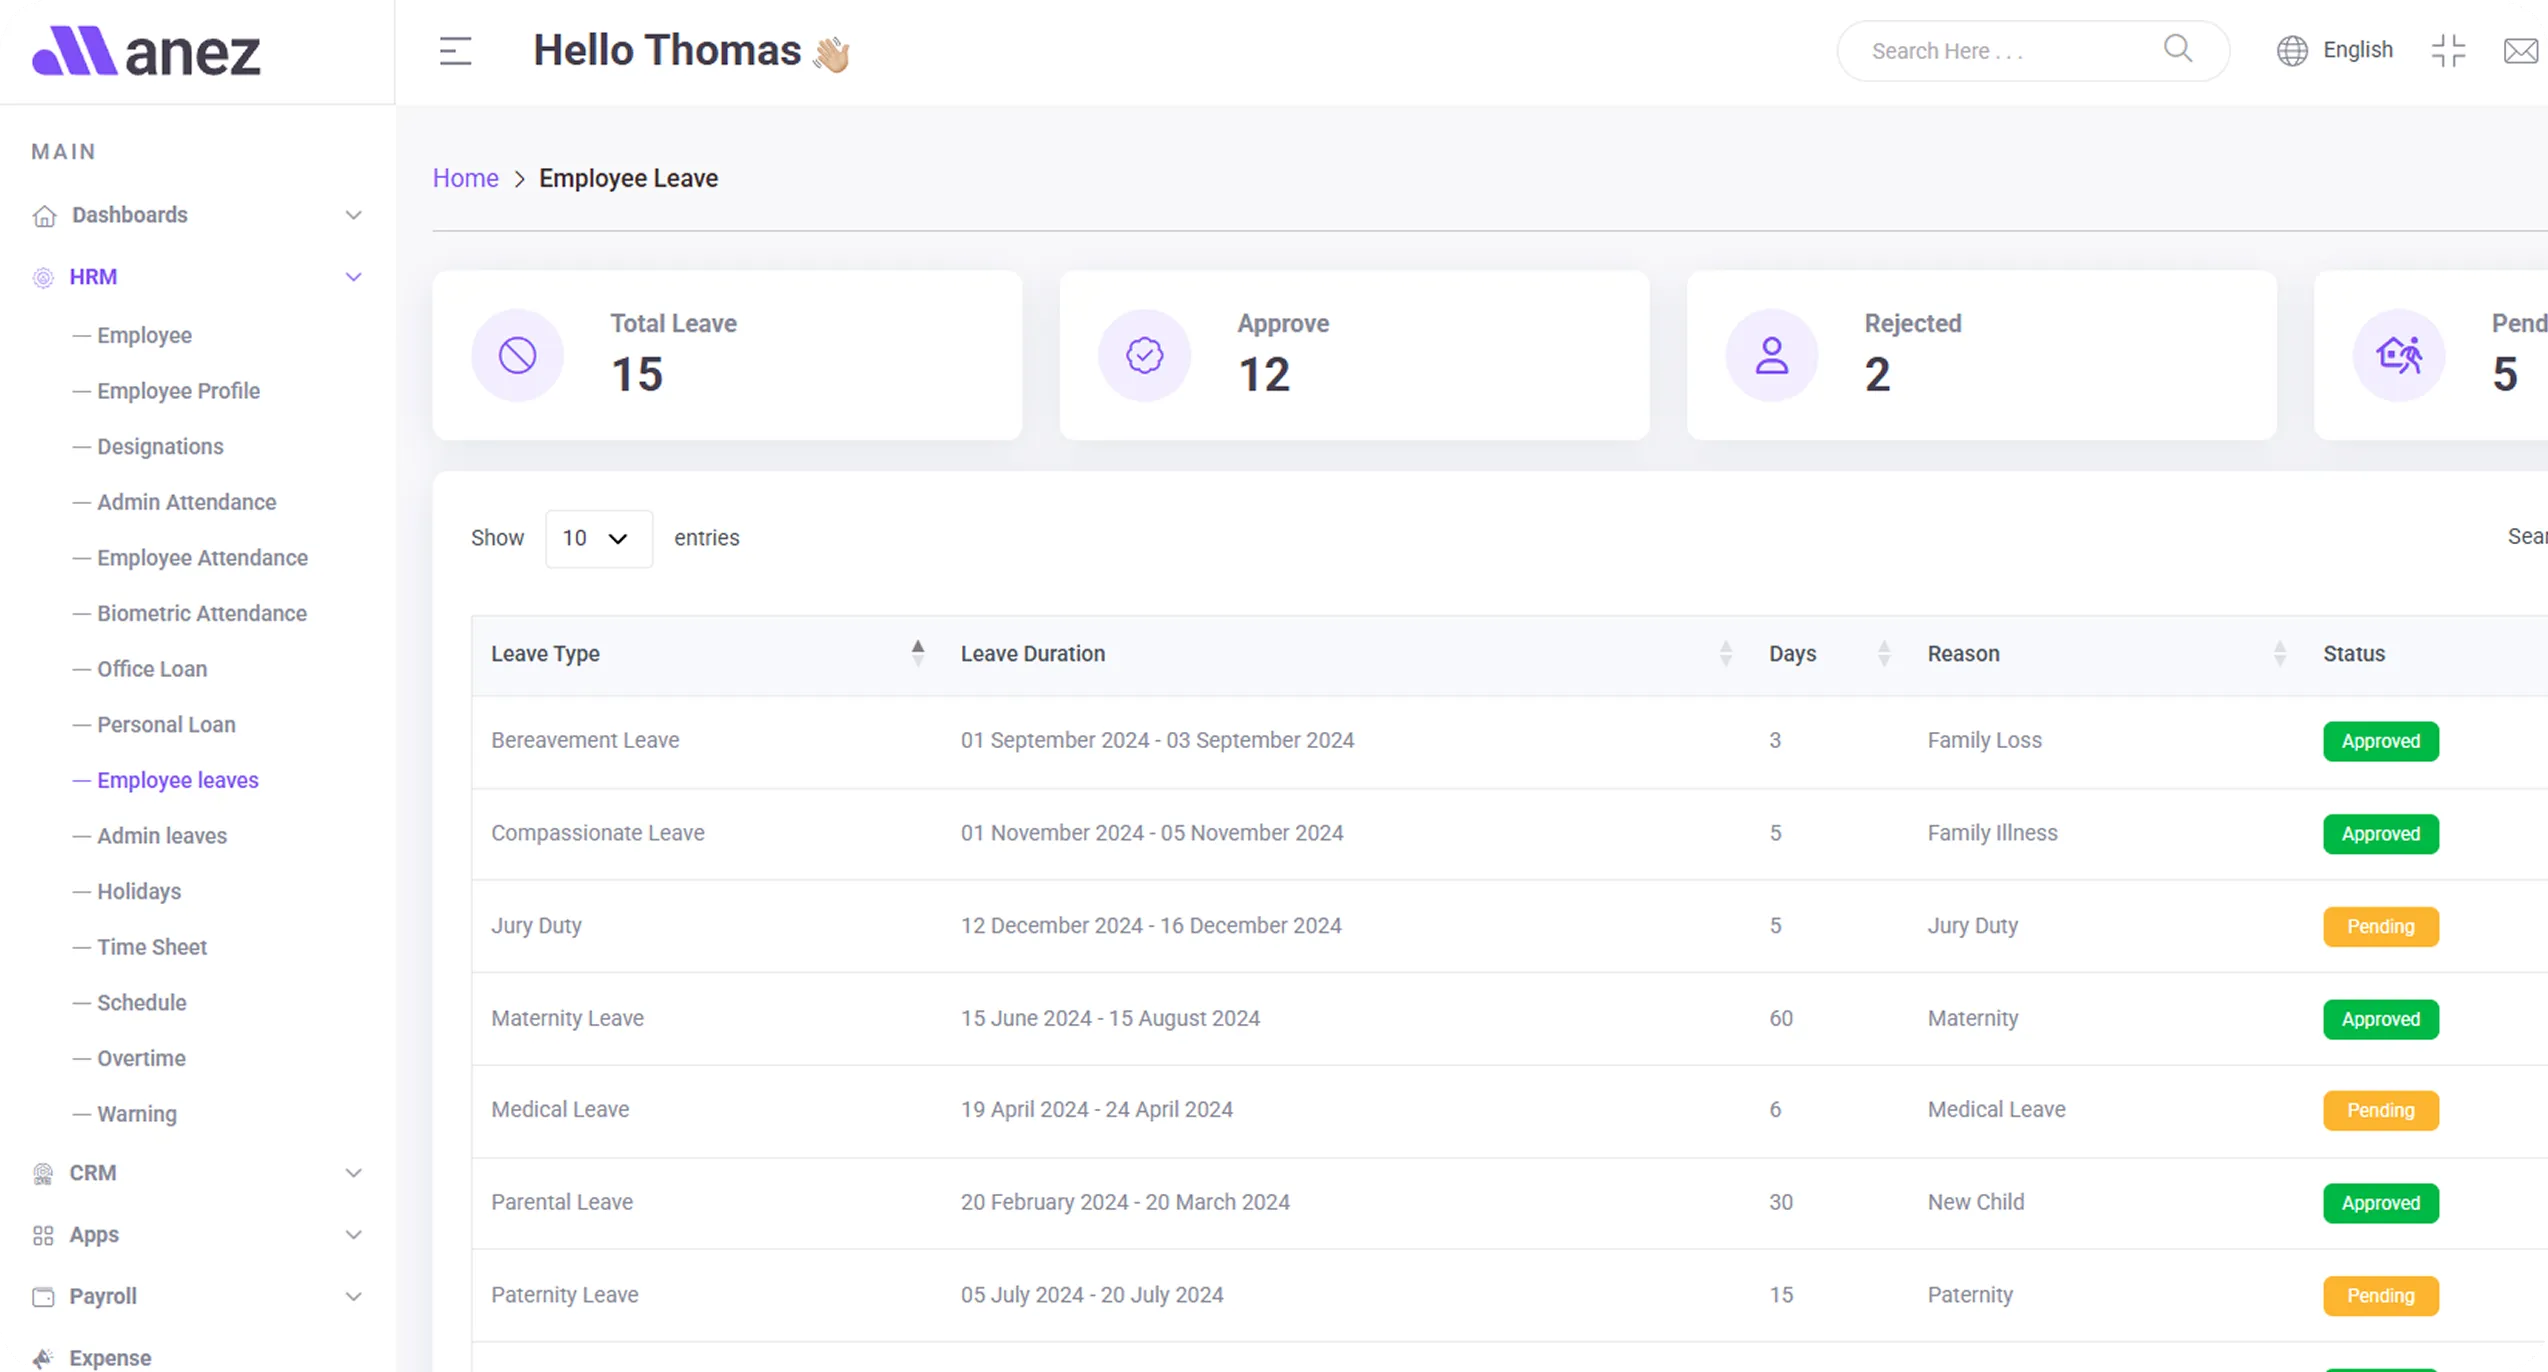Open Holidays menu item
This screenshot has width=2548, height=1372.
(139, 891)
